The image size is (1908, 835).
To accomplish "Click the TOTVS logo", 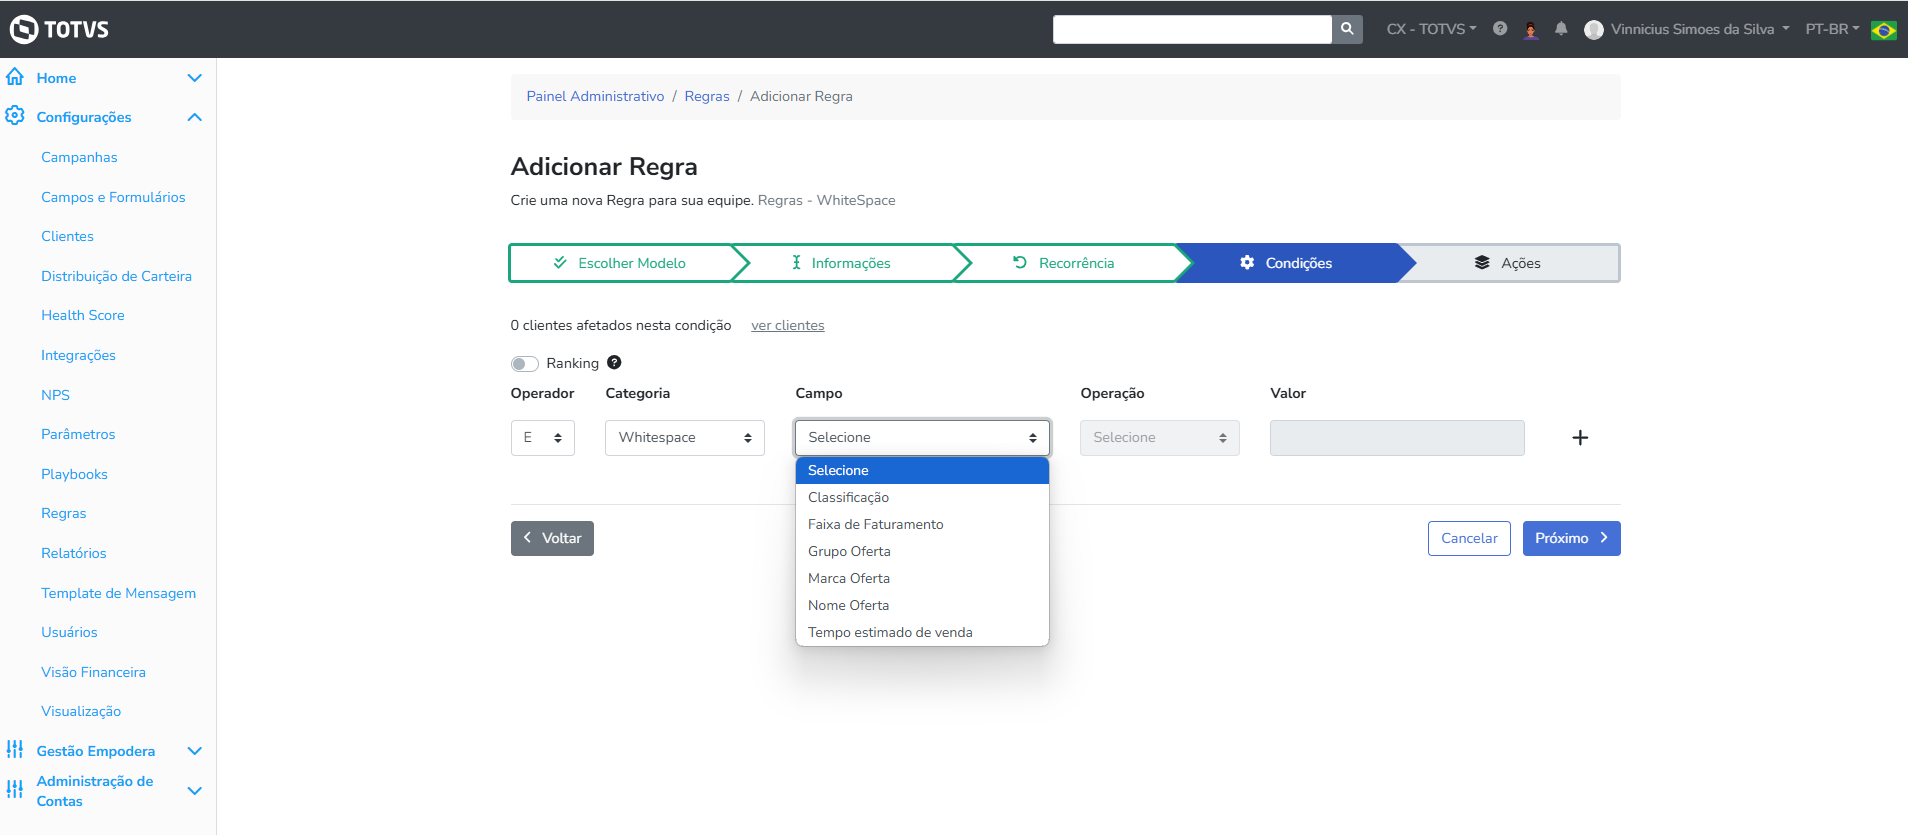I will [x=60, y=29].
